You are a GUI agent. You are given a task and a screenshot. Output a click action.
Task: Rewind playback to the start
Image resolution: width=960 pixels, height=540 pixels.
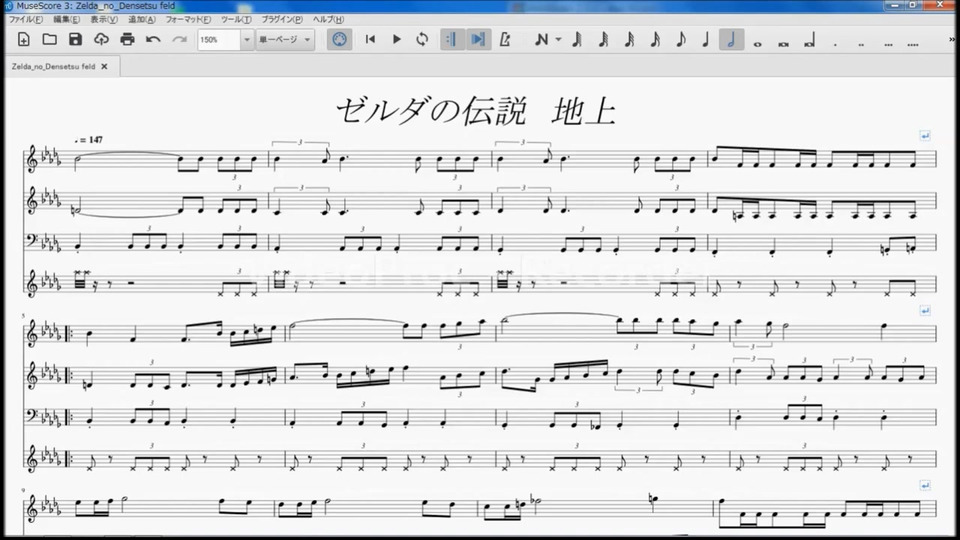pyautogui.click(x=370, y=40)
